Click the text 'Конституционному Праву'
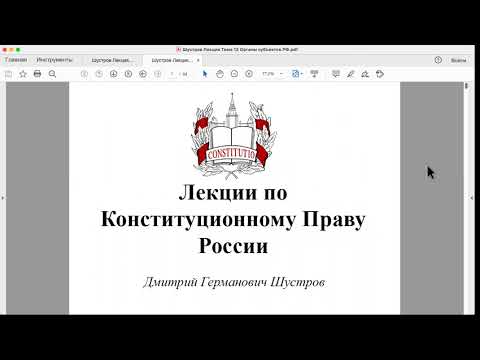Image resolution: width=480 pixels, height=360 pixels. click(x=233, y=220)
